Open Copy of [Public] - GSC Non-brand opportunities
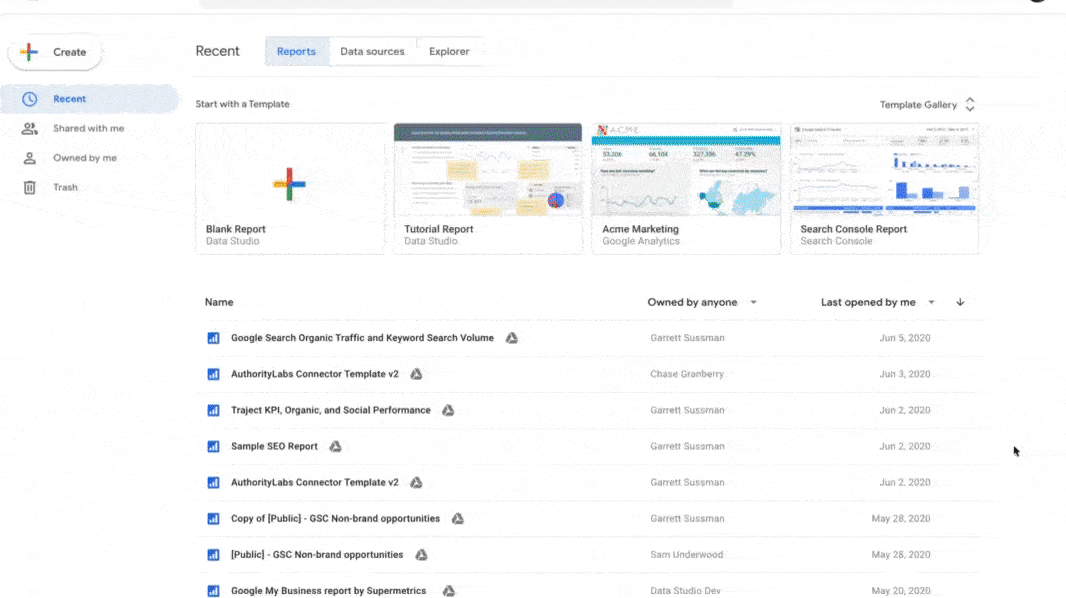The image size is (1066, 598). pos(335,518)
